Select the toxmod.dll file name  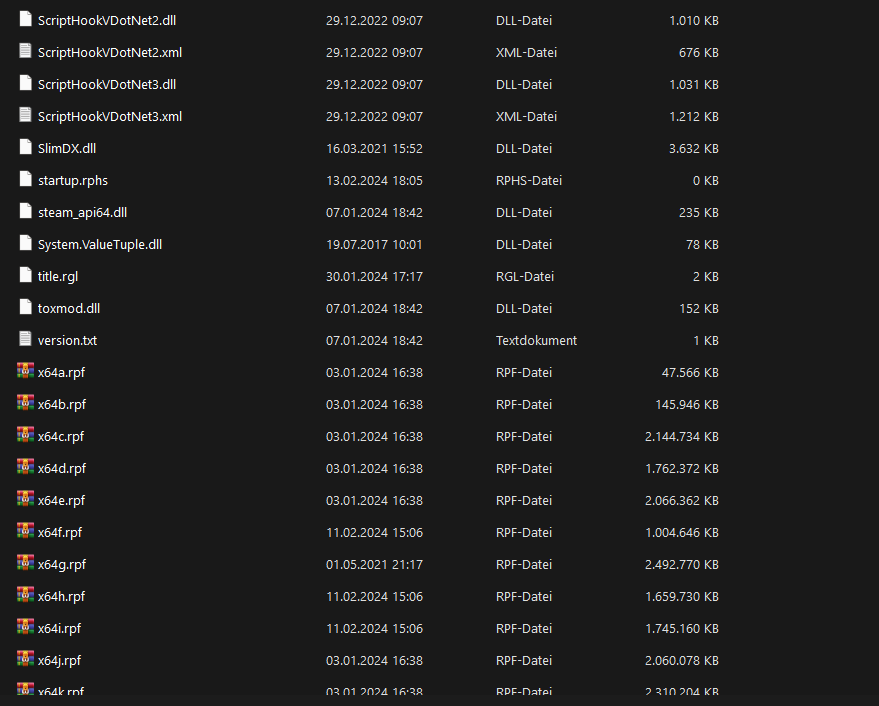click(x=69, y=308)
